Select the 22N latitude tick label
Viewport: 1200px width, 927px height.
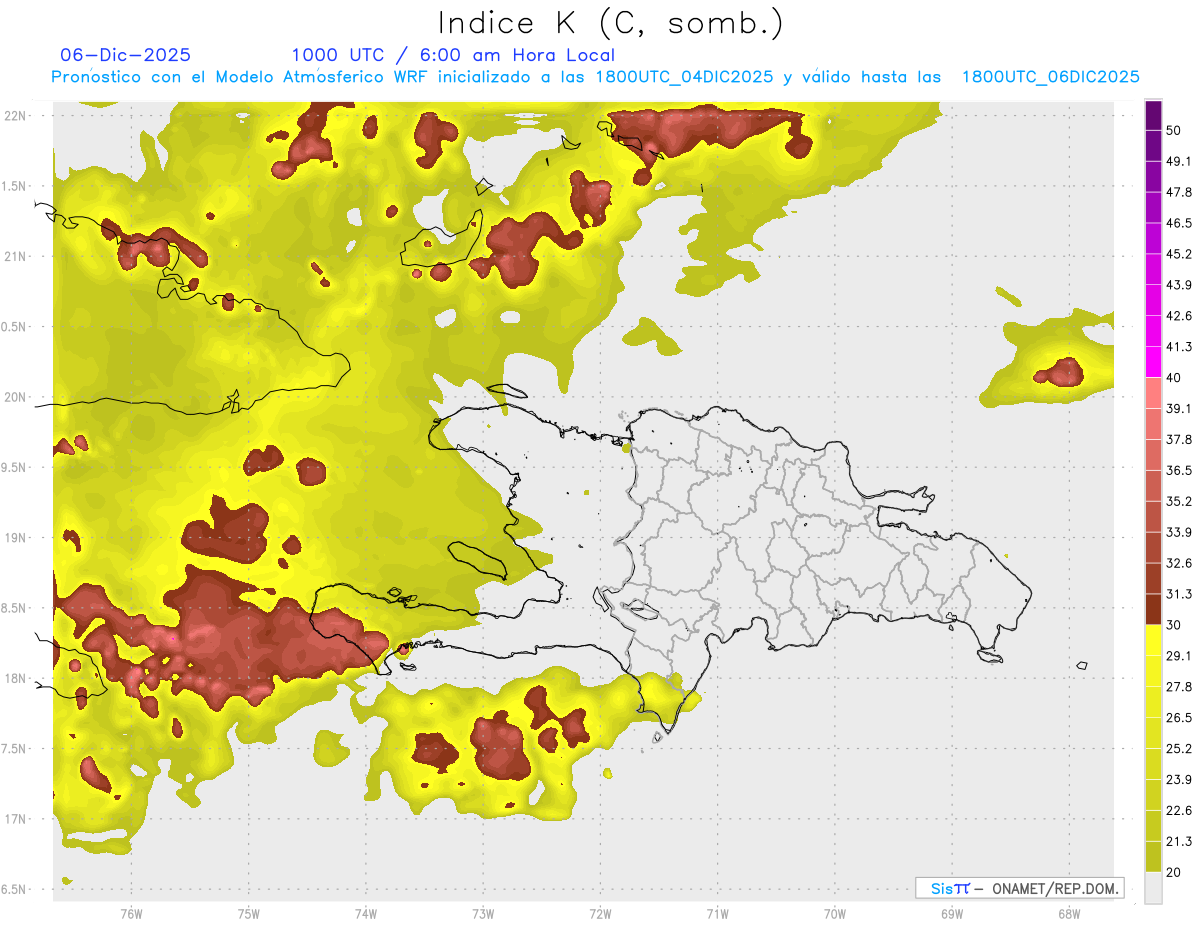[17, 115]
